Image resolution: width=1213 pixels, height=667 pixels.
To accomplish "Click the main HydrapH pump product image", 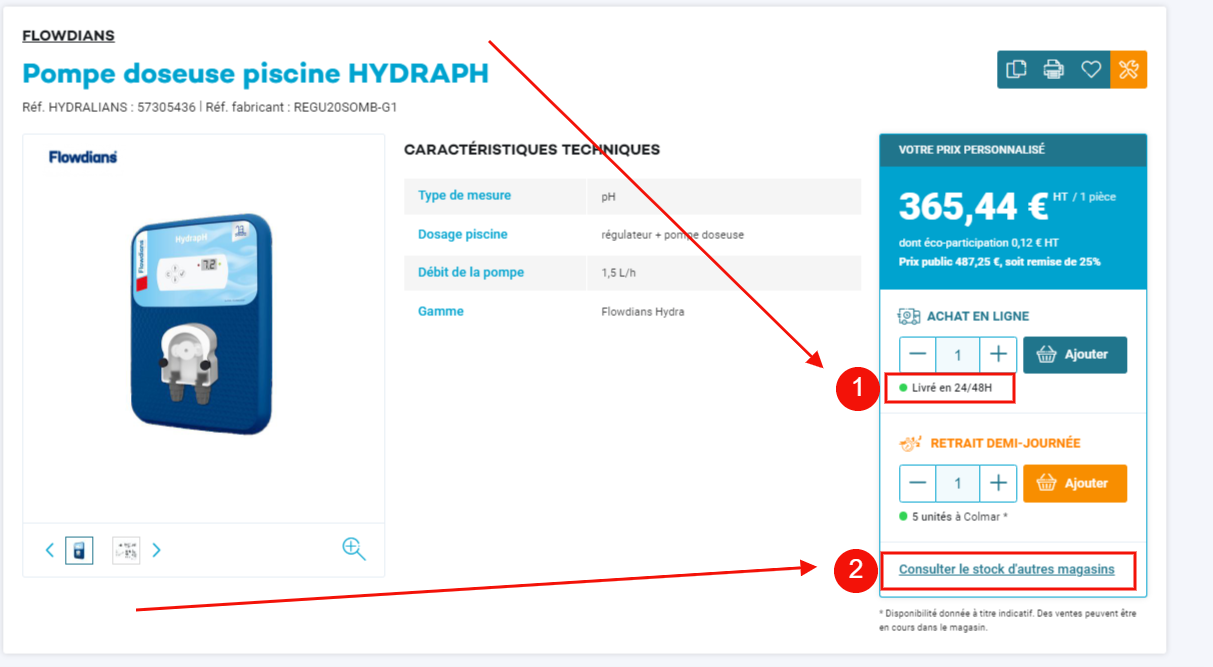I will click(x=202, y=323).
